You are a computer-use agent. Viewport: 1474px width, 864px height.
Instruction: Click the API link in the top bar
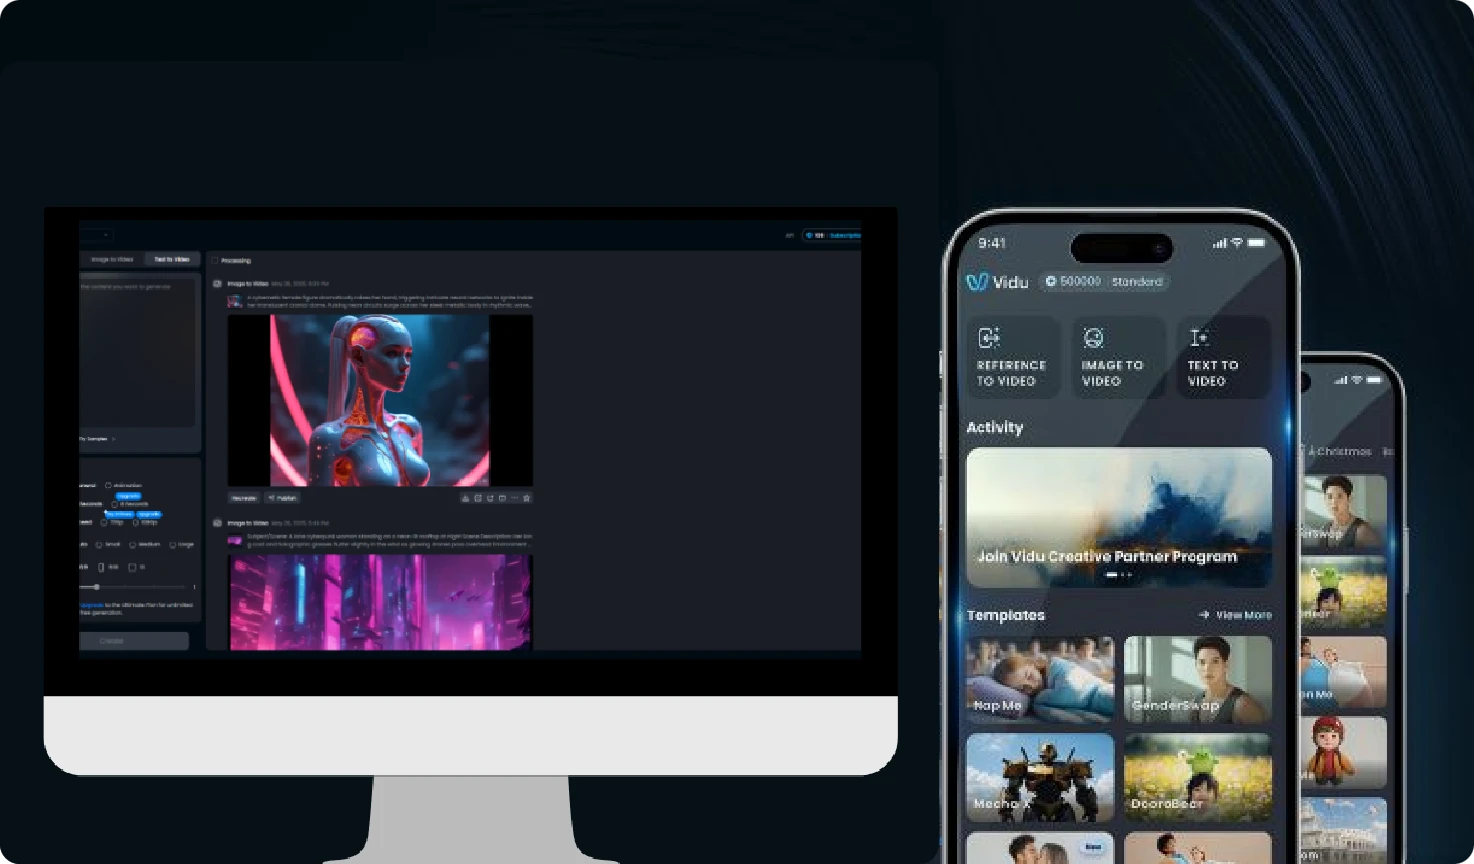790,236
